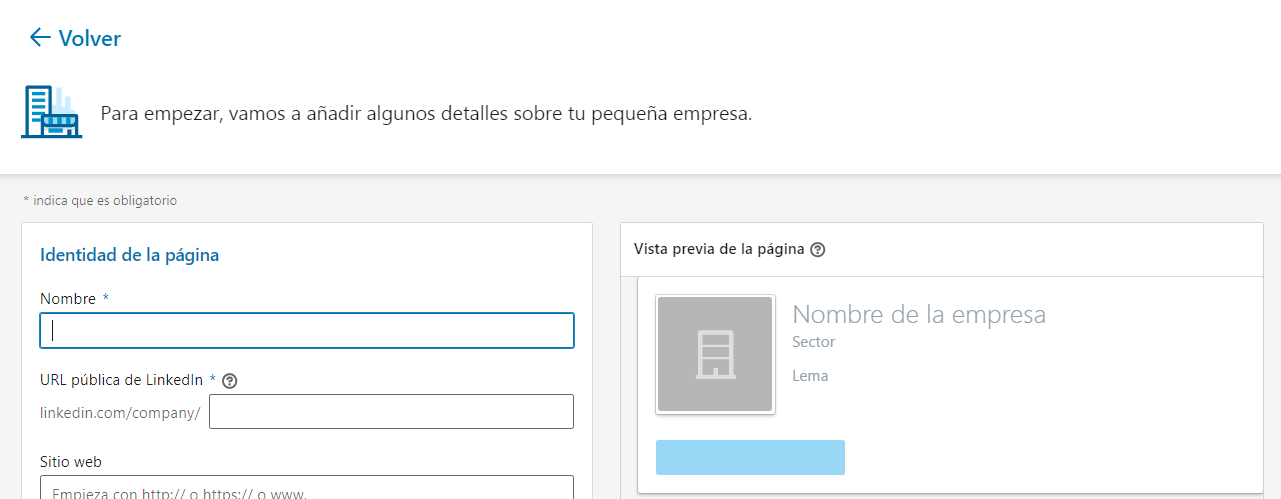This screenshot has width=1281, height=499.
Task: Select the Nombre de la empresa preview title
Action: coord(918,314)
